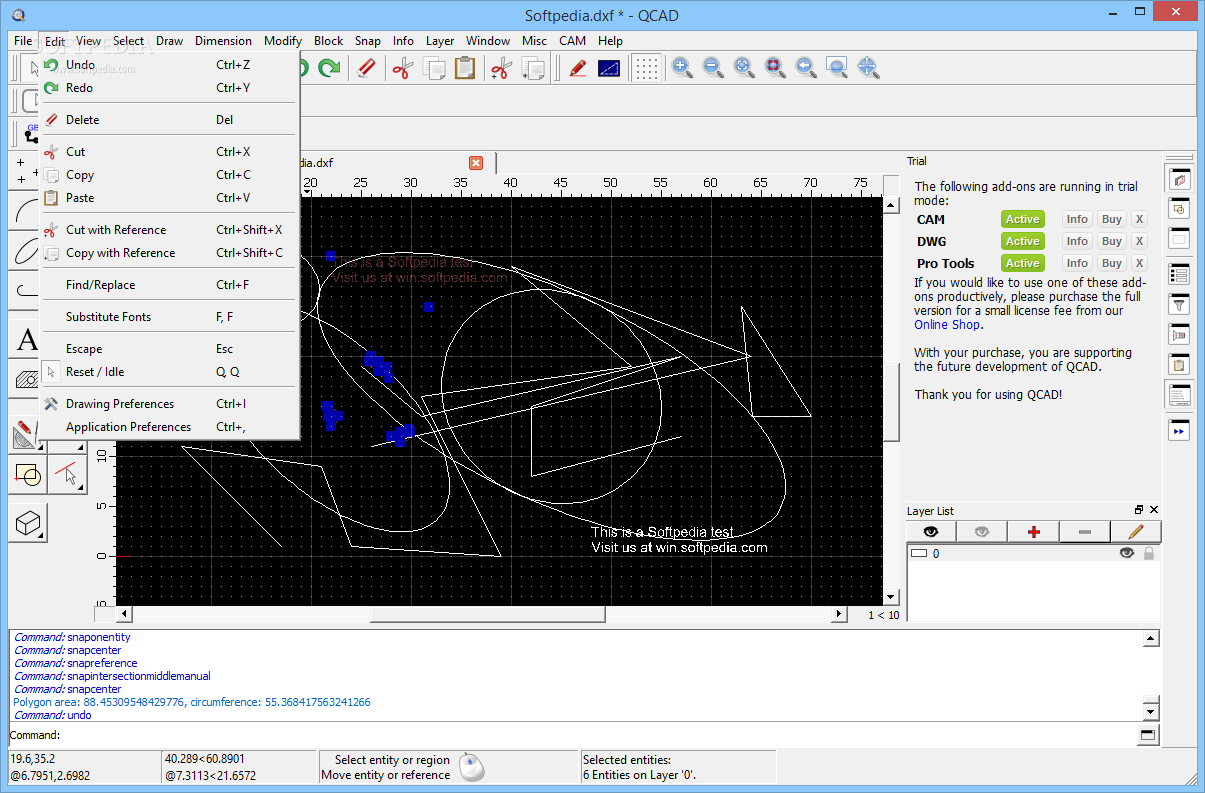The width and height of the screenshot is (1205, 793).
Task: Choose Drawing Preferences menu entry
Action: 170,404
